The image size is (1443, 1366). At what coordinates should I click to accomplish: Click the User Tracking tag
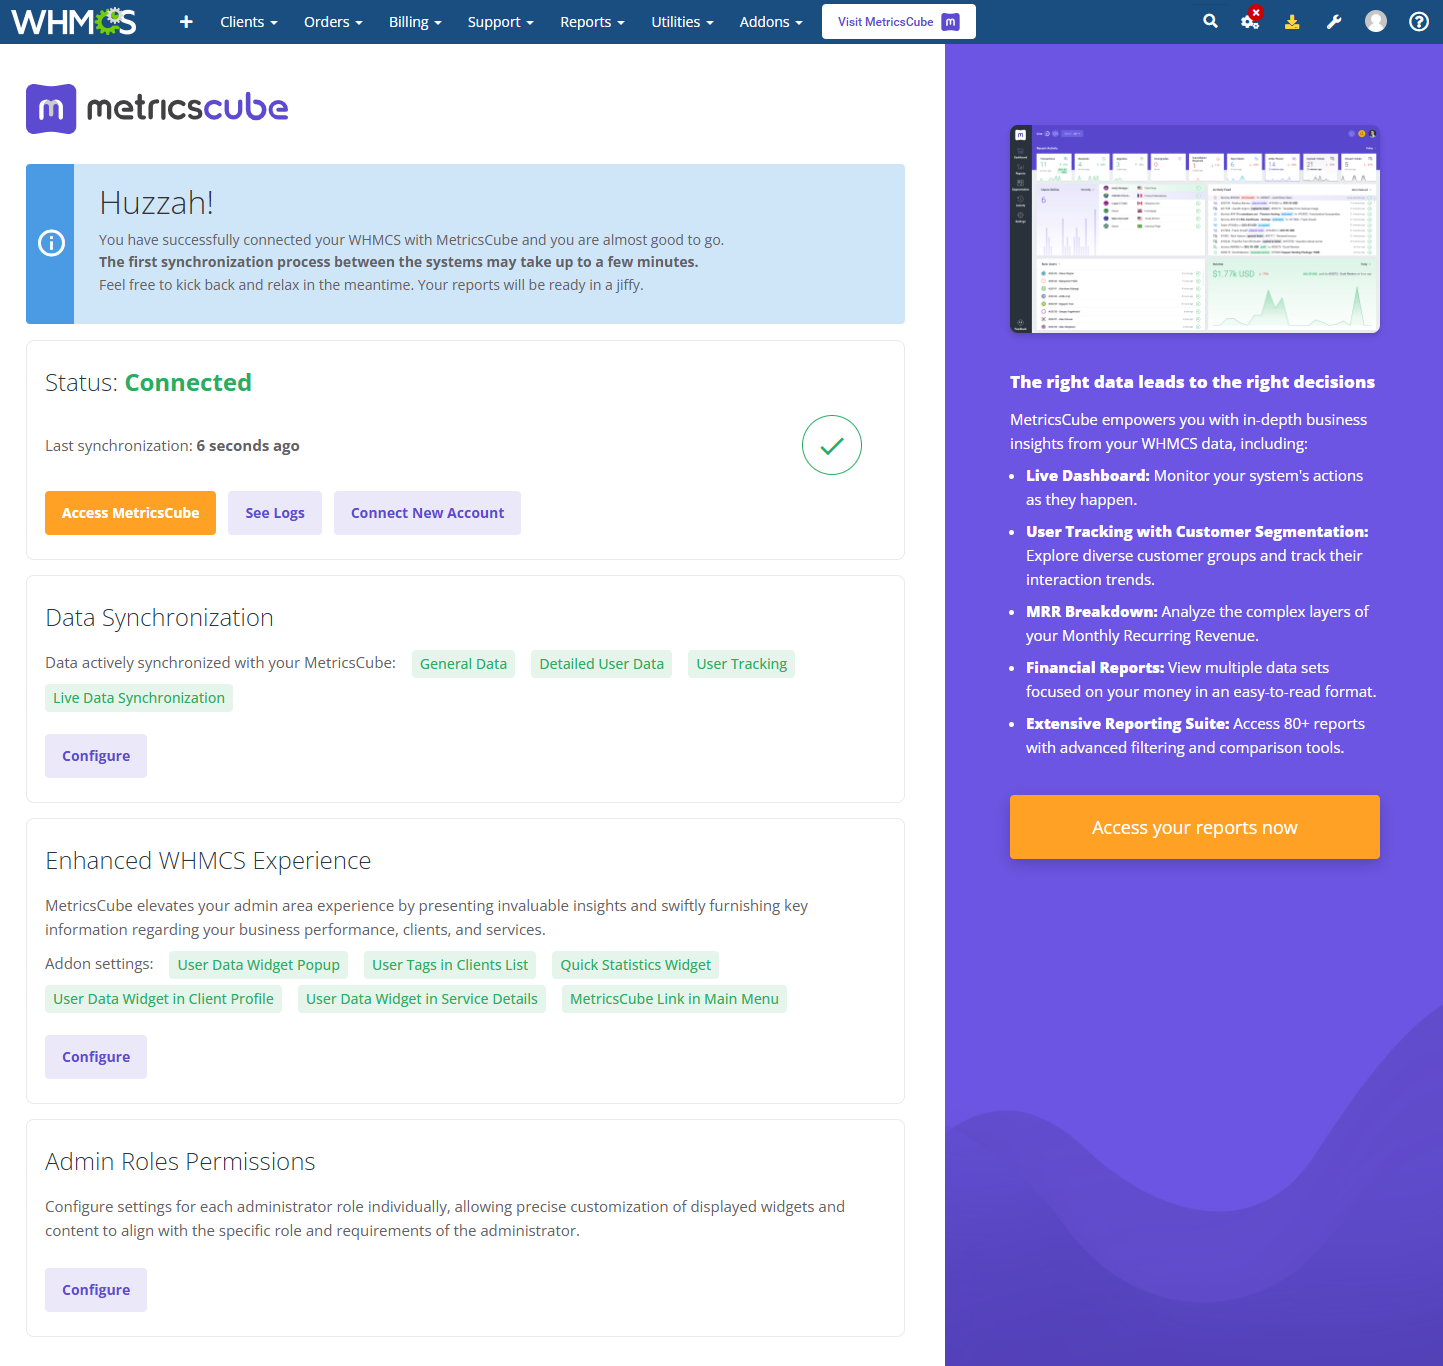click(742, 664)
